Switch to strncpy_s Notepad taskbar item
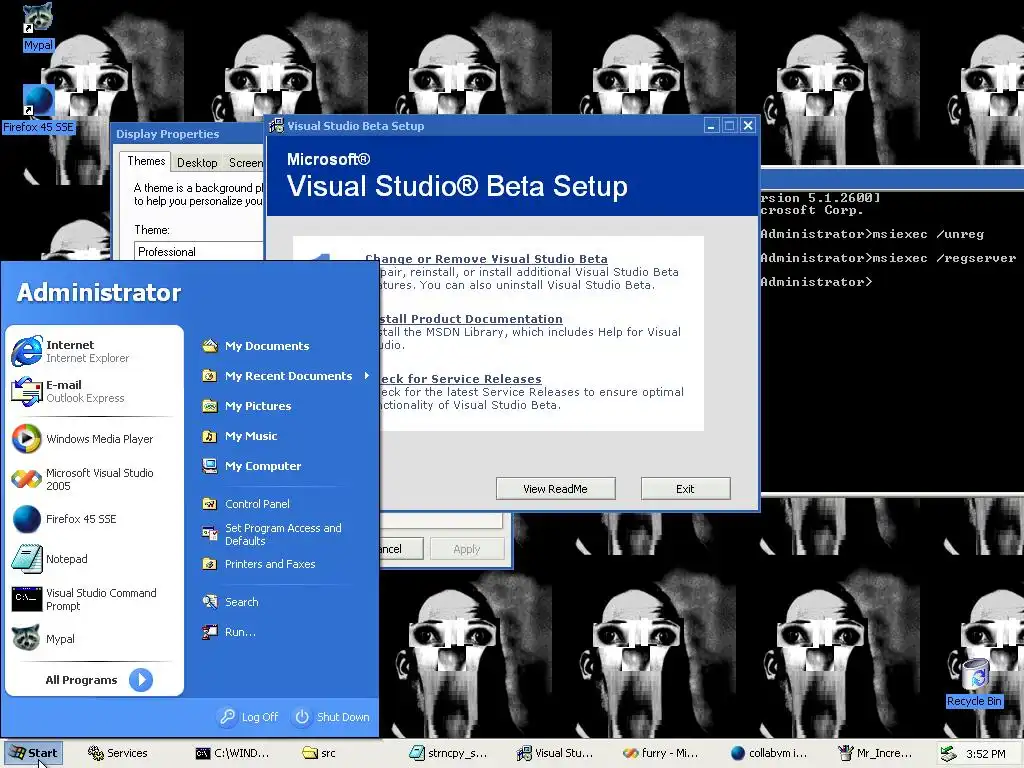Image resolution: width=1024 pixels, height=768 pixels. pos(448,753)
